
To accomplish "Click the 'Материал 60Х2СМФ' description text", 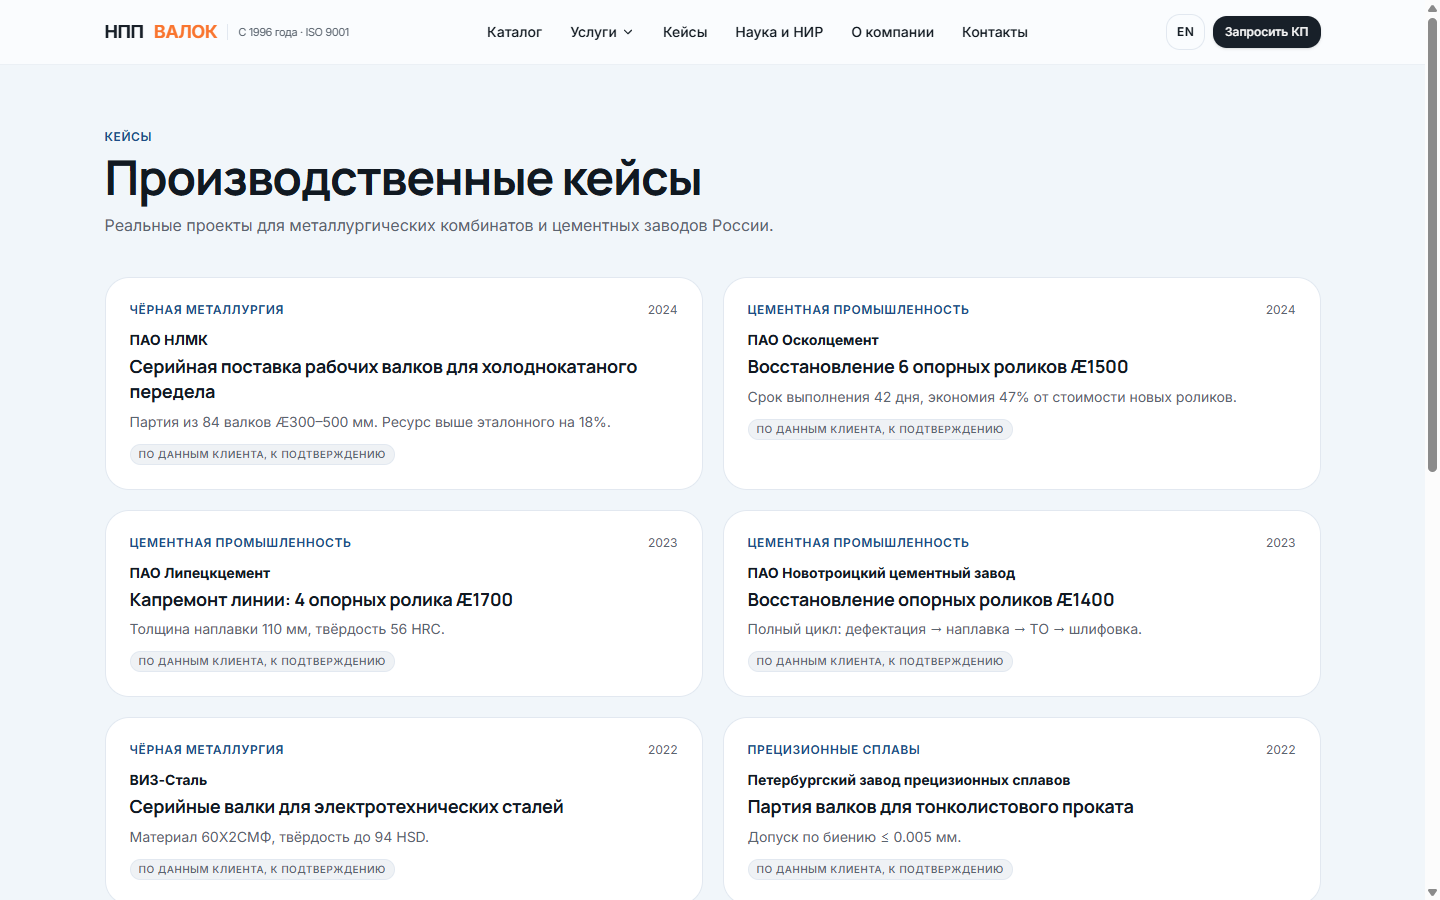I will tap(279, 837).
